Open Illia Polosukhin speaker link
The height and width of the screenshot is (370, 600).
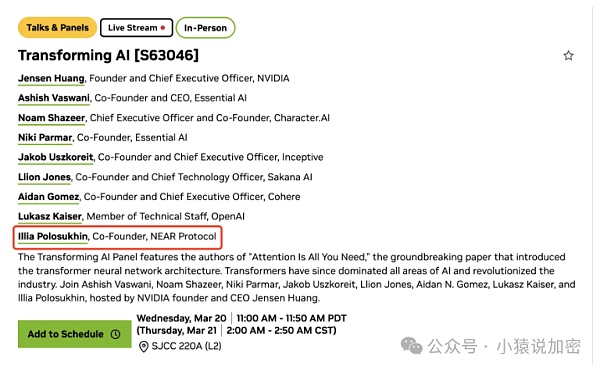pyautogui.click(x=53, y=236)
